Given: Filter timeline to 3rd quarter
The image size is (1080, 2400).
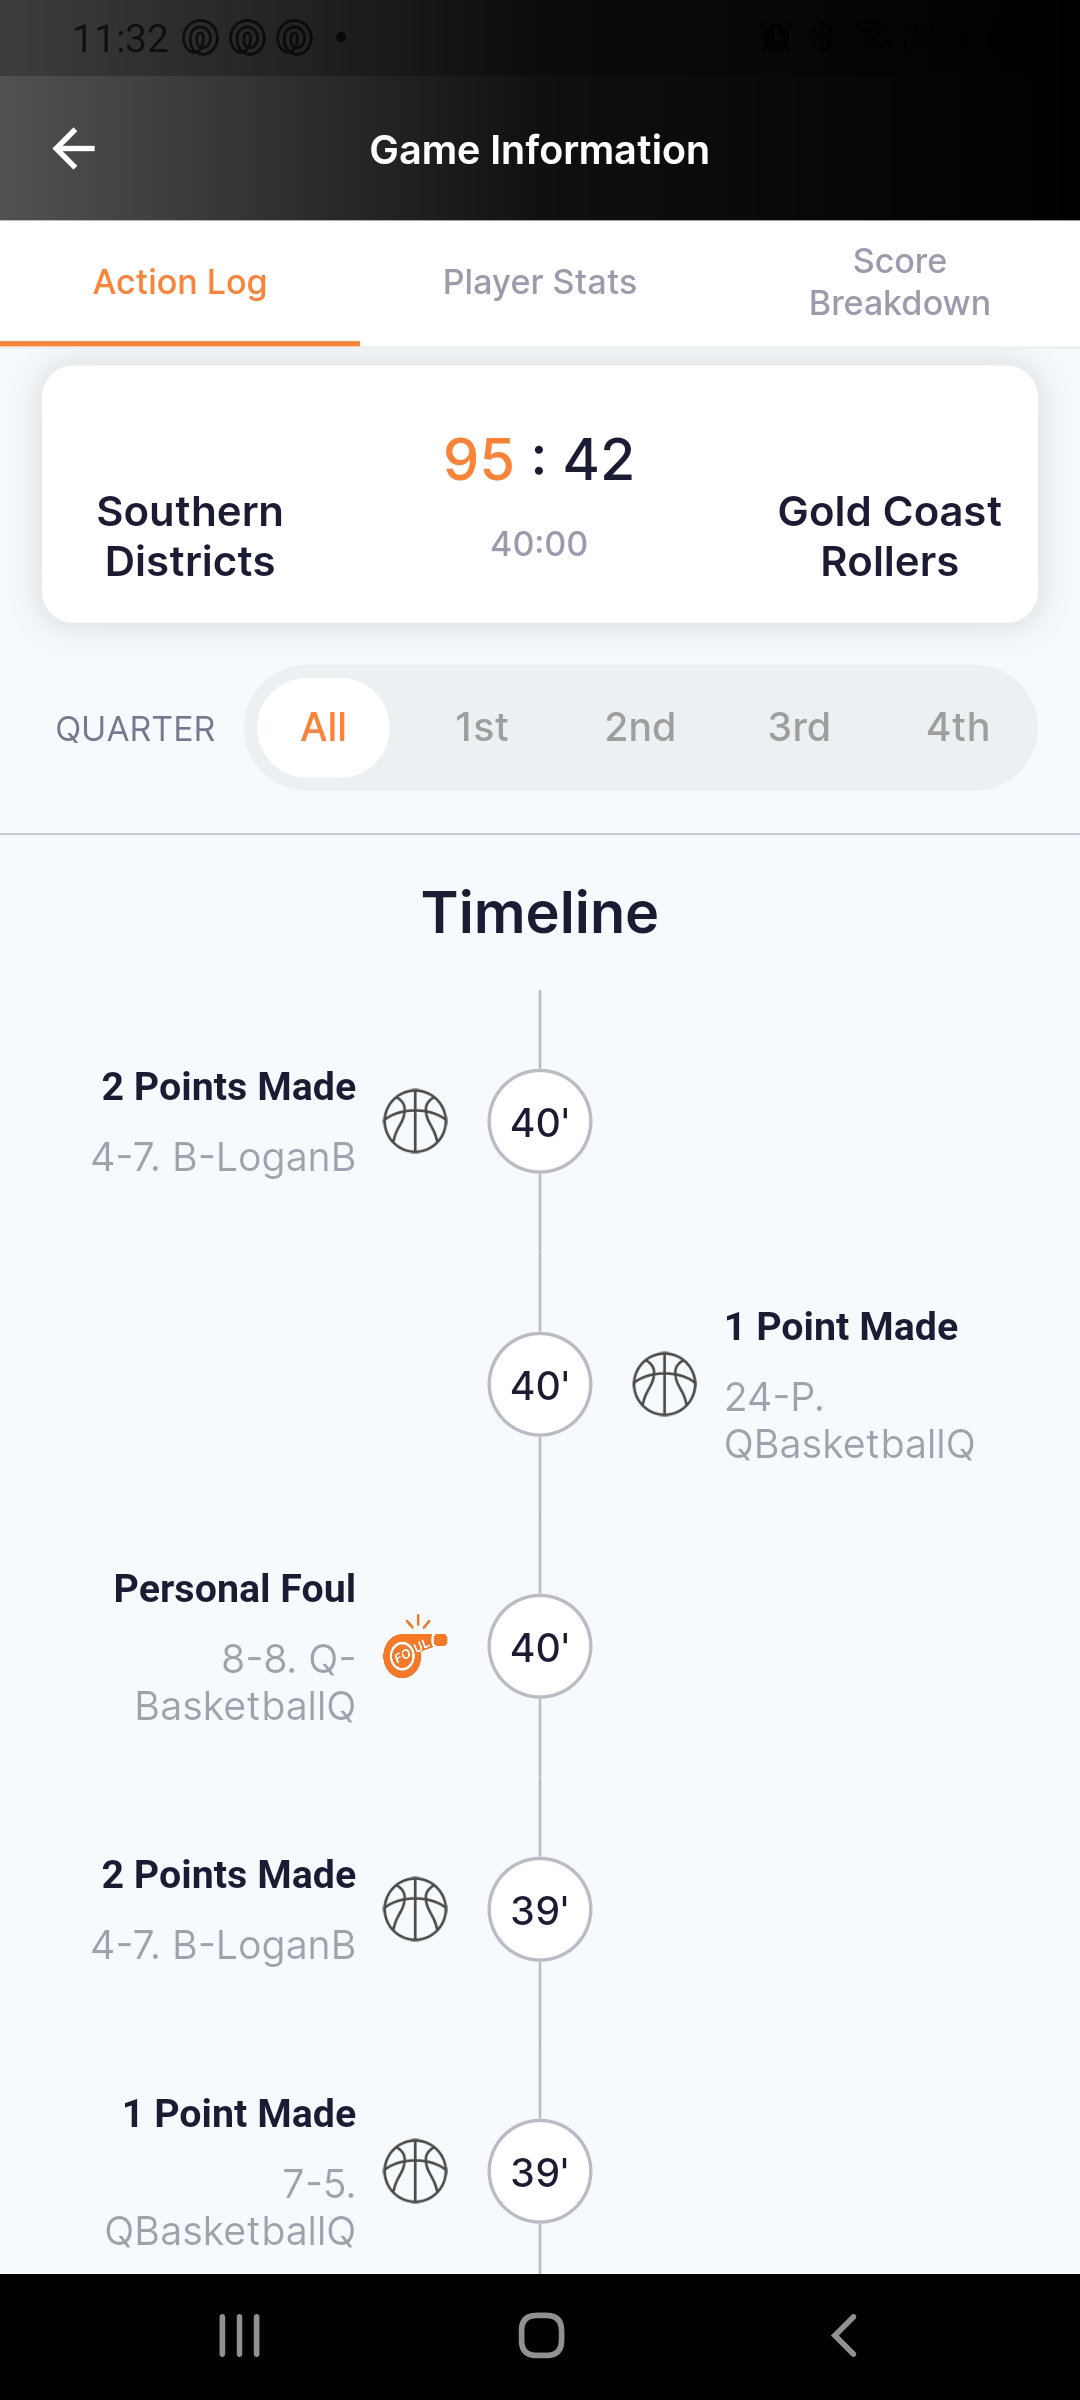Looking at the screenshot, I should (799, 727).
